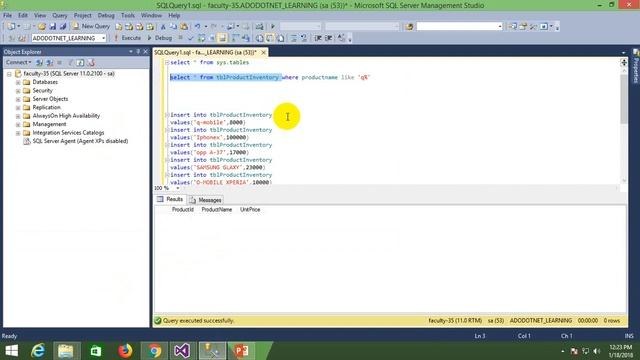Viewport: 640px width, 360px height.
Task: Open the Debug menu
Action: click(x=106, y=15)
